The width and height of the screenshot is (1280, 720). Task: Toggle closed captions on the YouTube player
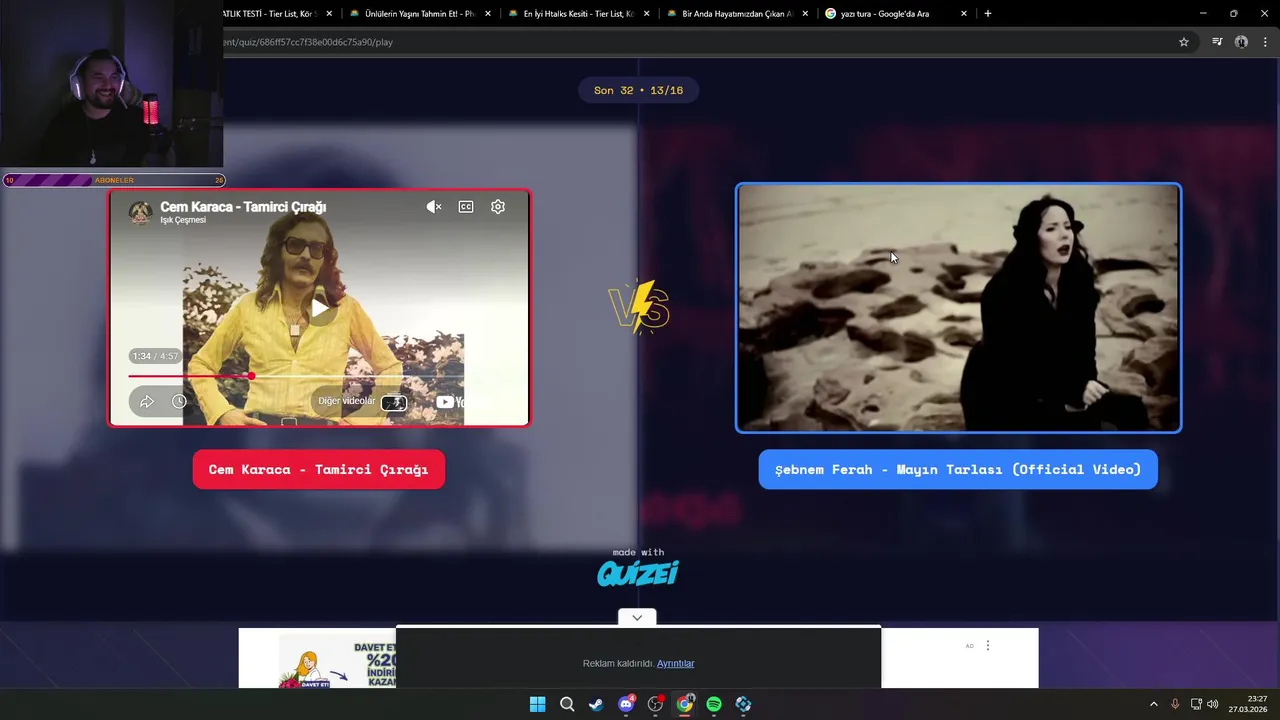(x=466, y=207)
